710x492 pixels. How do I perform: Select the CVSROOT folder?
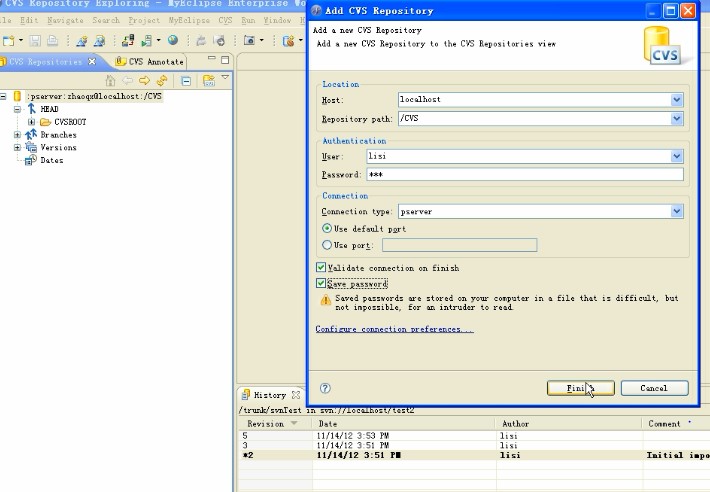pyautogui.click(x=70, y=122)
